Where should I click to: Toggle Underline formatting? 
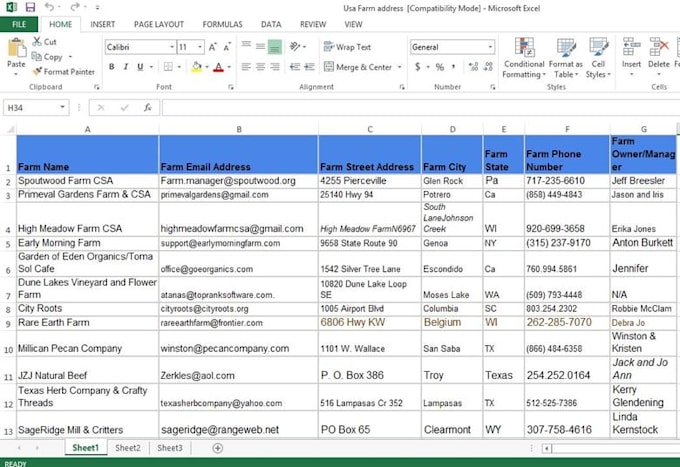pos(140,67)
